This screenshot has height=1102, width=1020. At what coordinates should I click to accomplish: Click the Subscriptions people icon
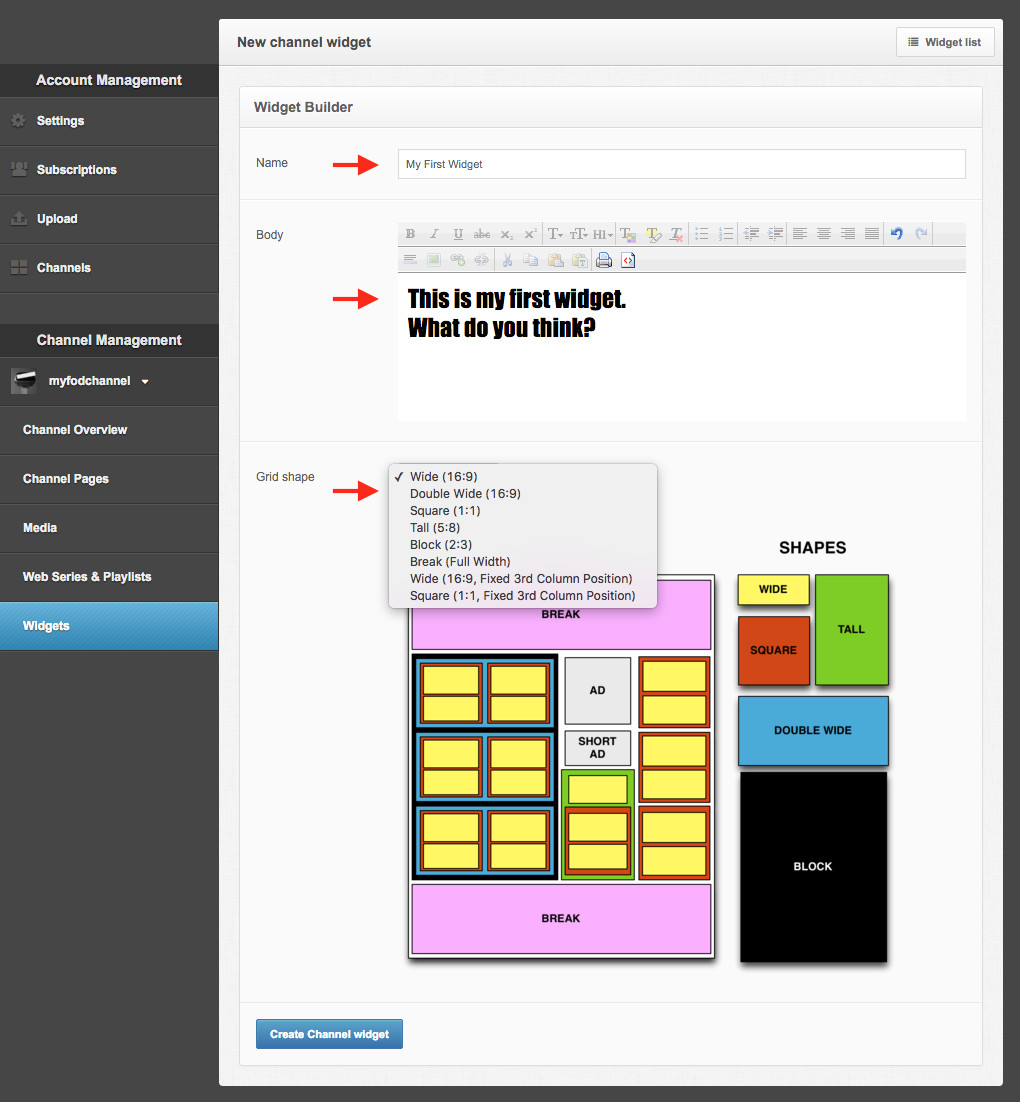(19, 169)
